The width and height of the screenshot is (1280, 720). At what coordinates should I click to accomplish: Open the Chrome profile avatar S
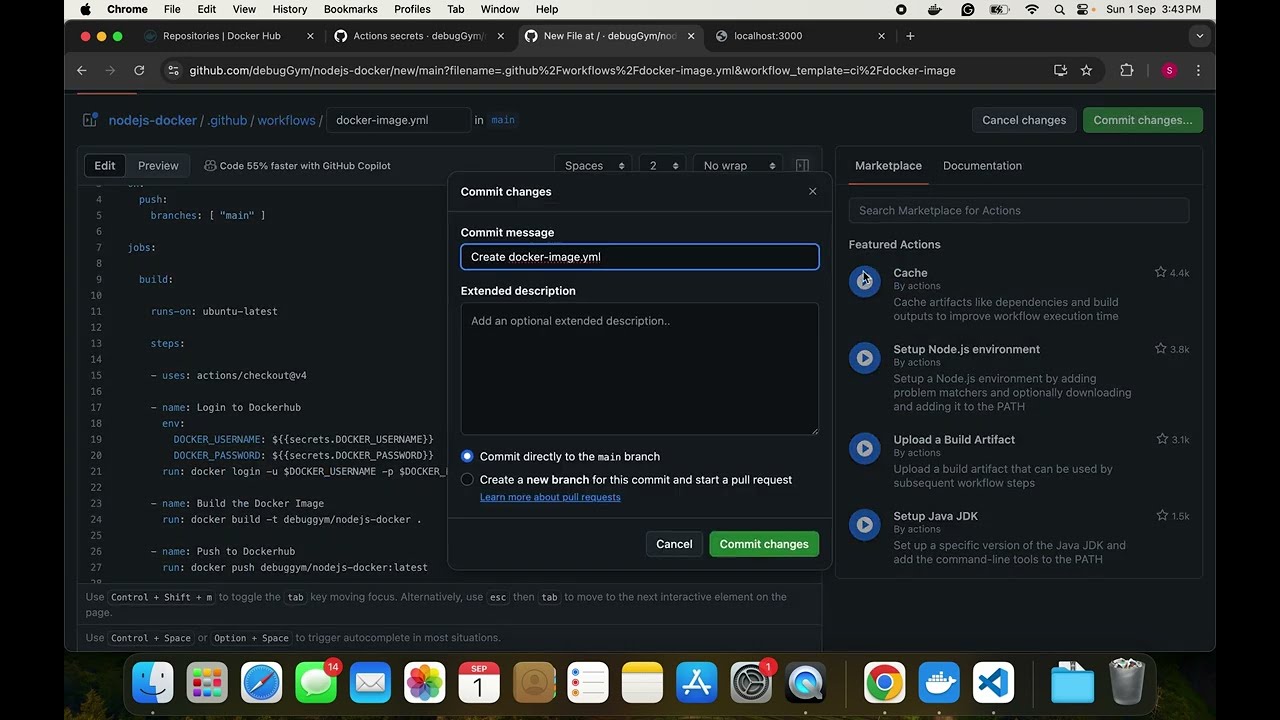point(1169,70)
